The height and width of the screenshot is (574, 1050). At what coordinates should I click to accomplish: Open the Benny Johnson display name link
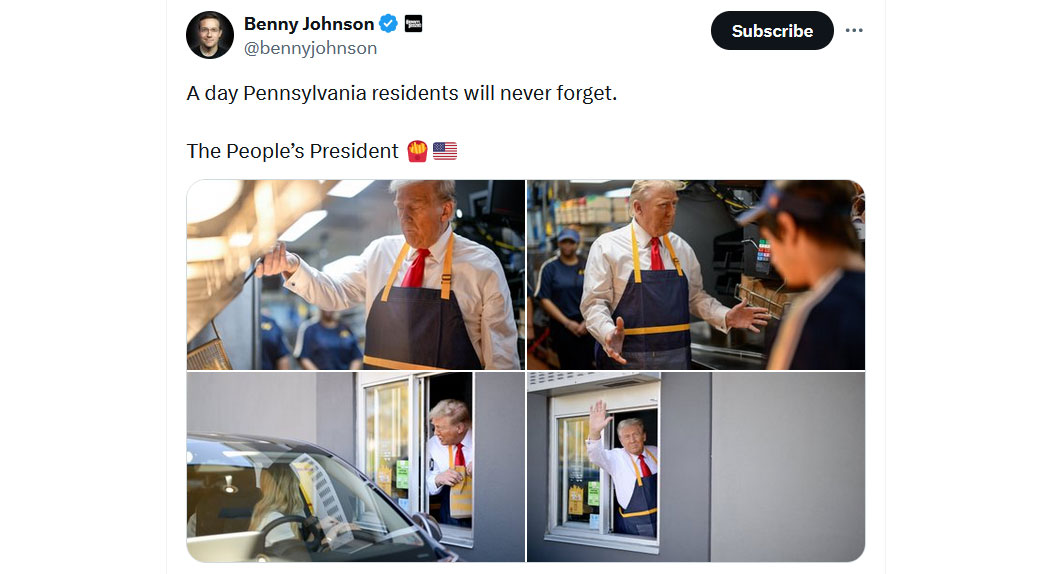[309, 24]
